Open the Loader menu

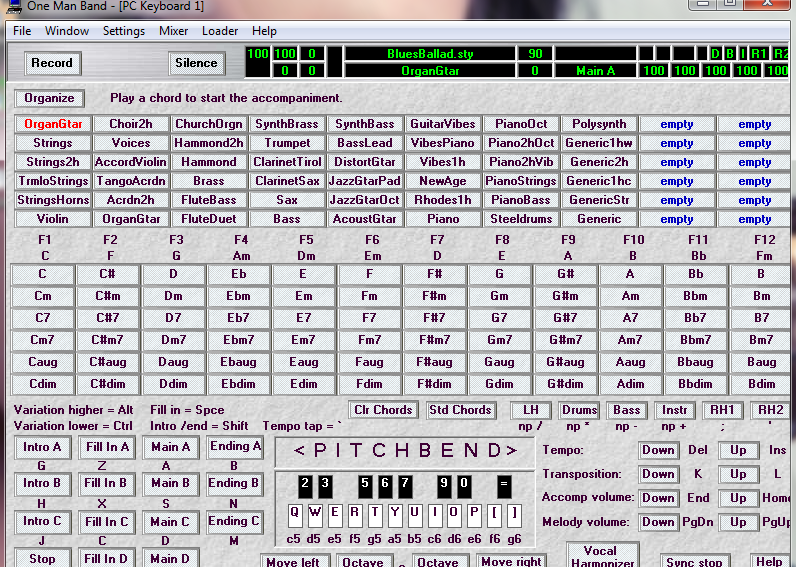point(220,31)
